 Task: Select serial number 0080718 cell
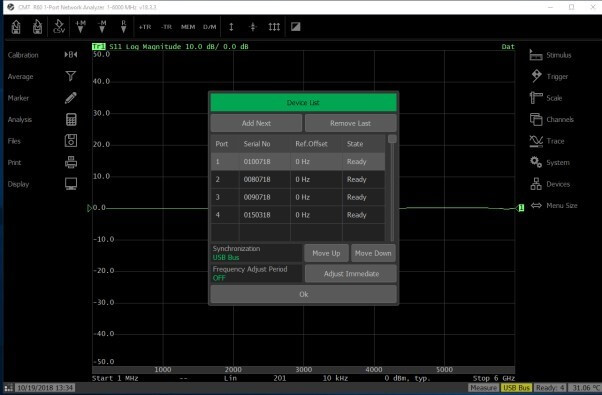tap(265, 179)
